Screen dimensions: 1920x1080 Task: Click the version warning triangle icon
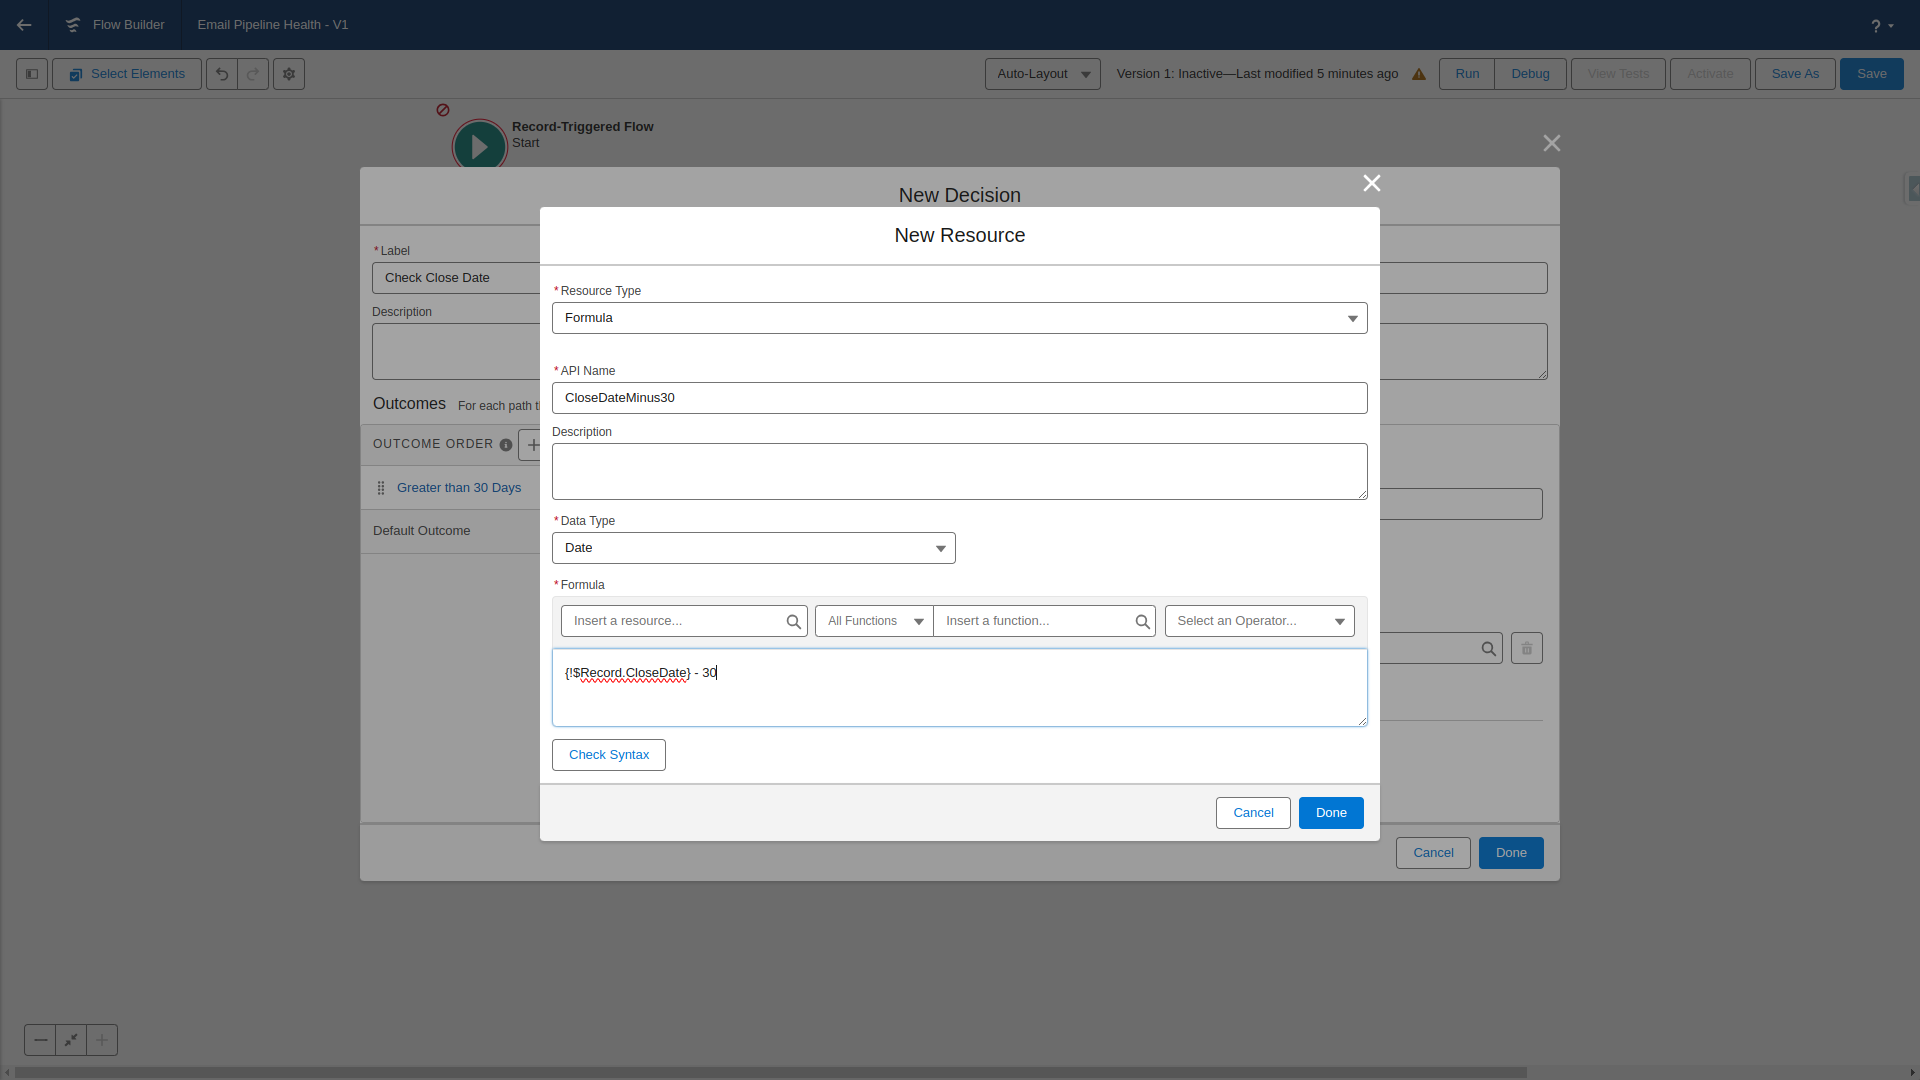click(1418, 74)
